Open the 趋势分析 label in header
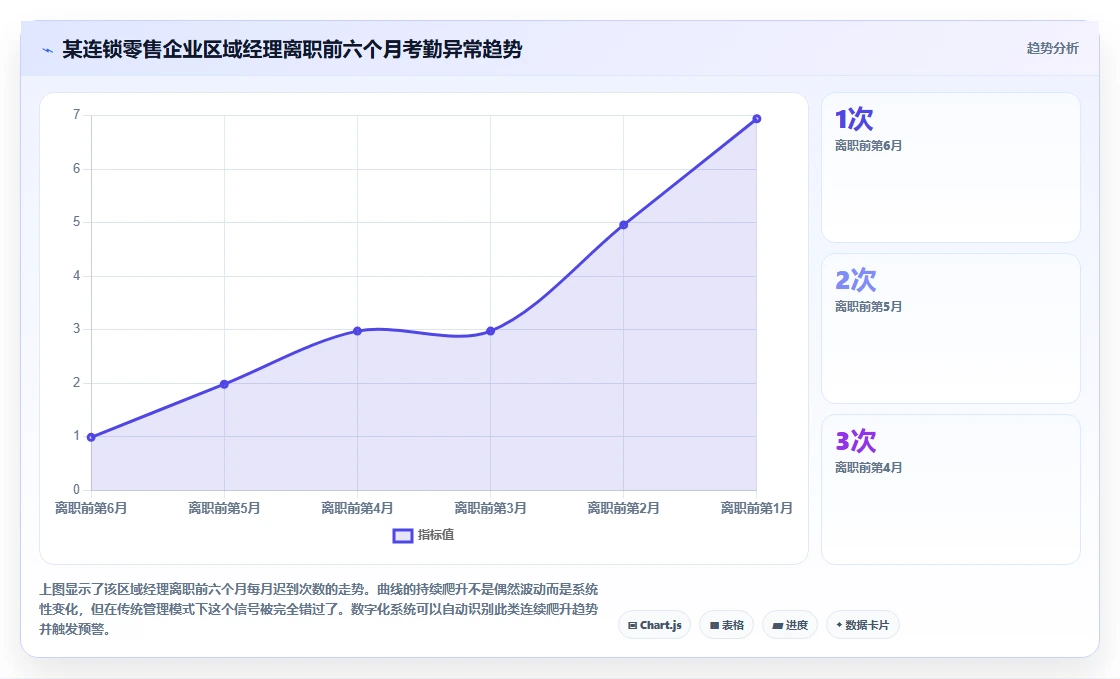 click(1052, 49)
